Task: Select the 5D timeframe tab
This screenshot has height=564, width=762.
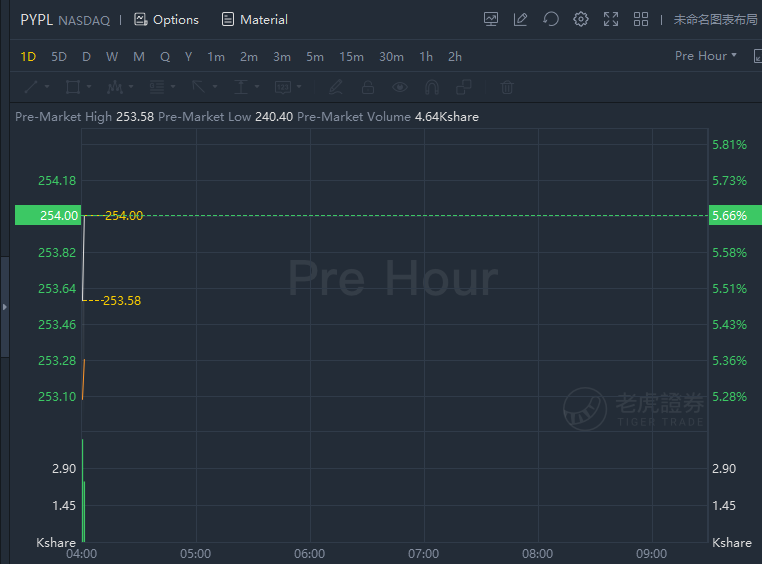Action: [x=59, y=57]
